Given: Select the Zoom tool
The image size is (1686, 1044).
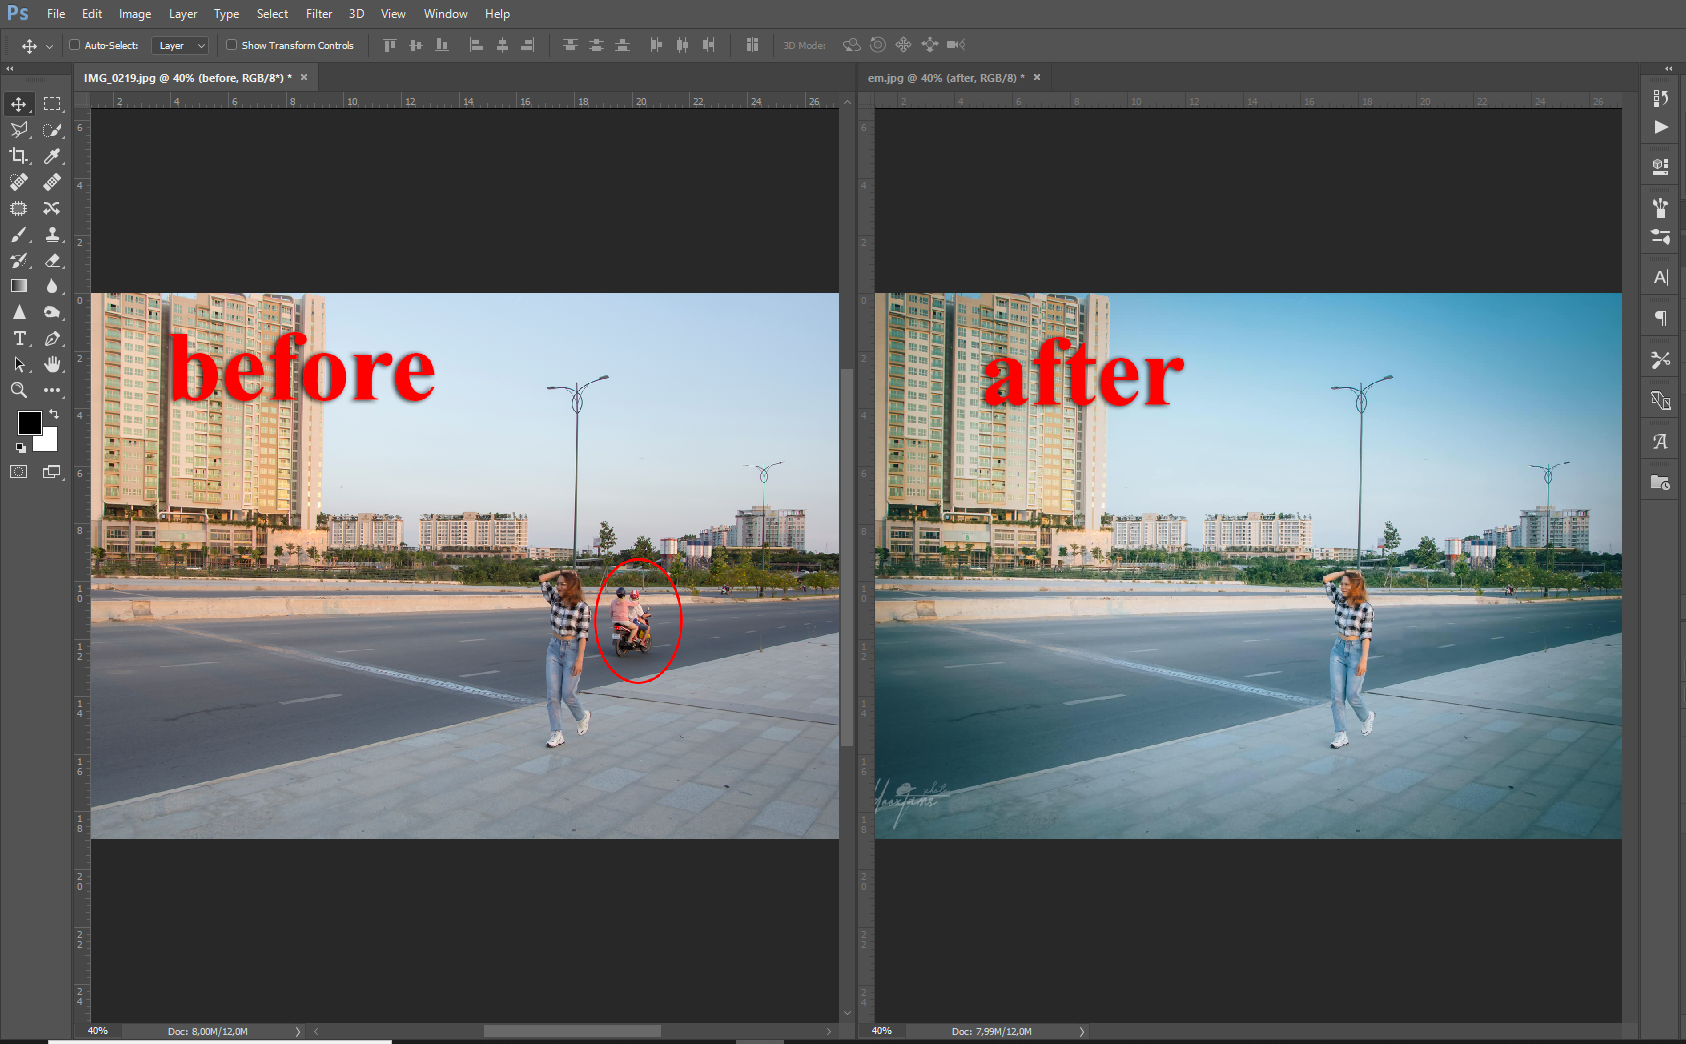Looking at the screenshot, I should click(x=19, y=390).
